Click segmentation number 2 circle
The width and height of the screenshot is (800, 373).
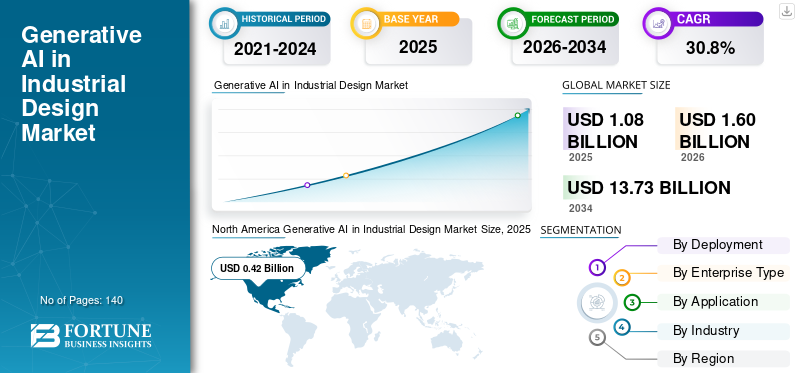point(622,278)
